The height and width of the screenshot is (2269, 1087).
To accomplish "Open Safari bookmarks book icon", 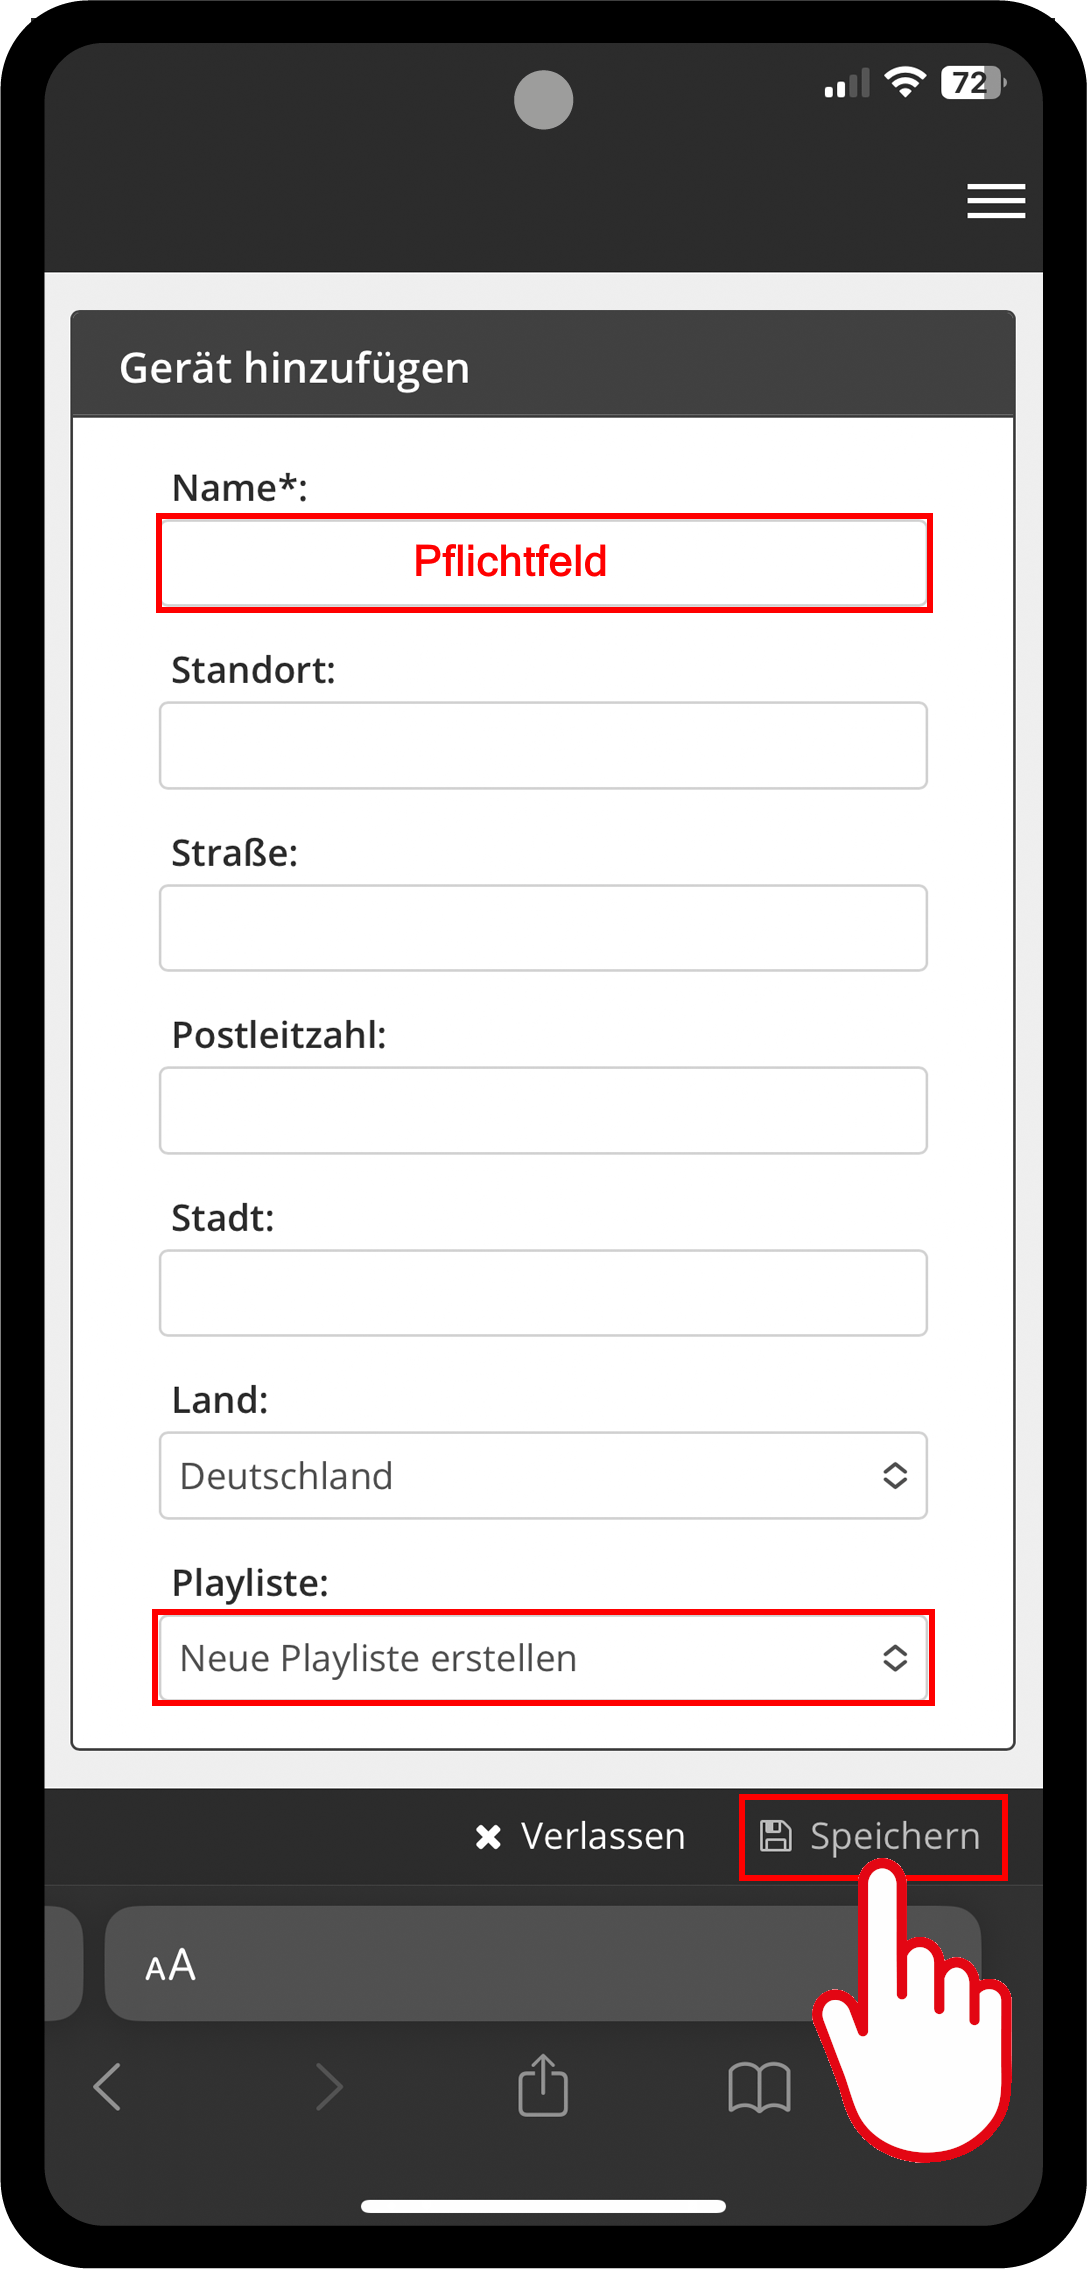I will pyautogui.click(x=759, y=2087).
